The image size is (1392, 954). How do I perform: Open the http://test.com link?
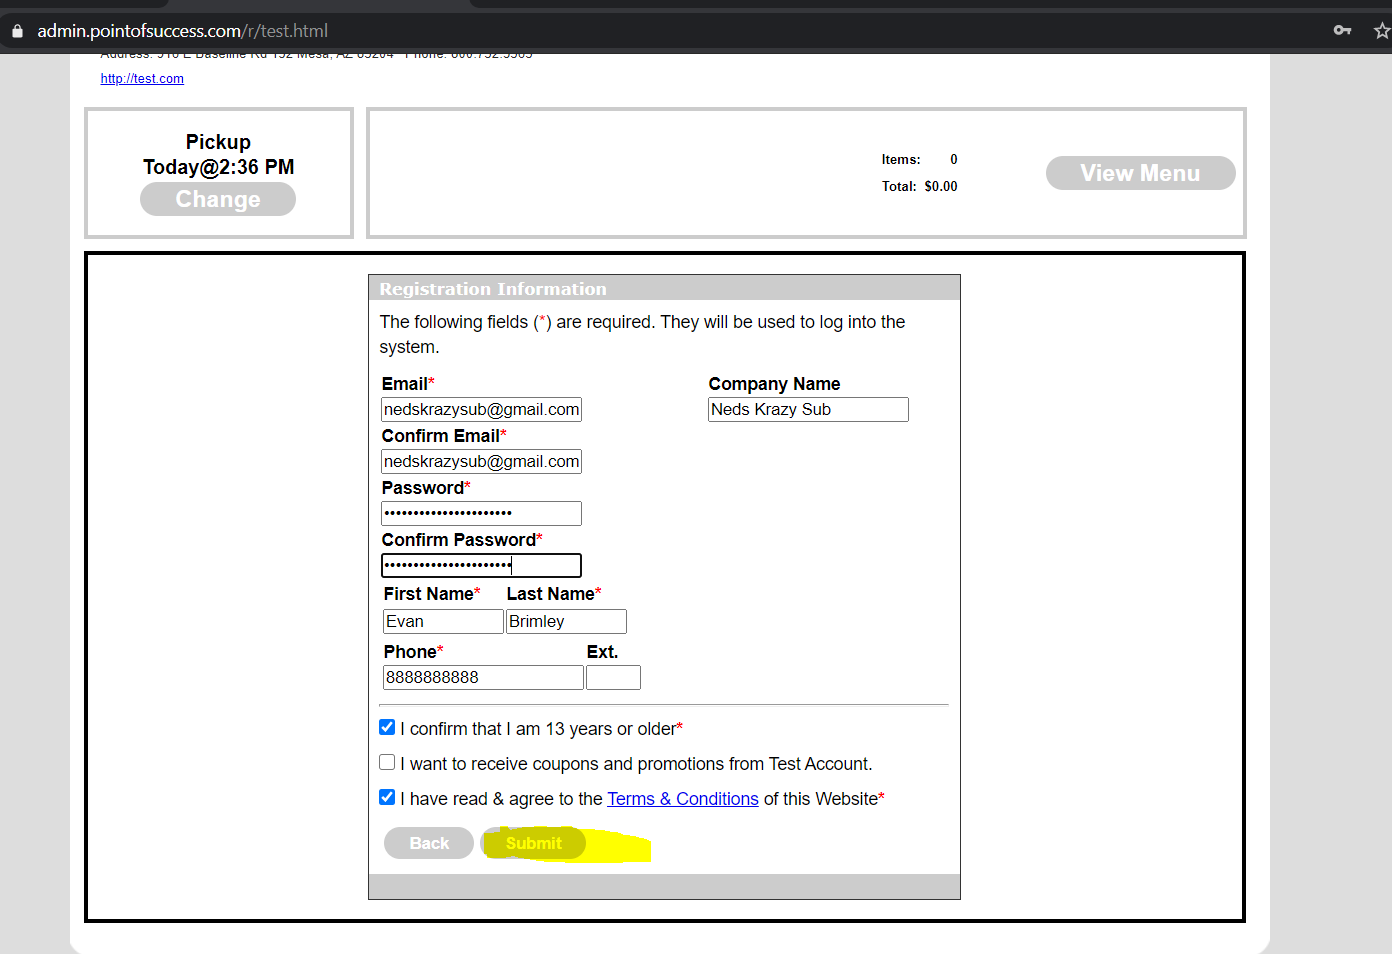coord(142,79)
